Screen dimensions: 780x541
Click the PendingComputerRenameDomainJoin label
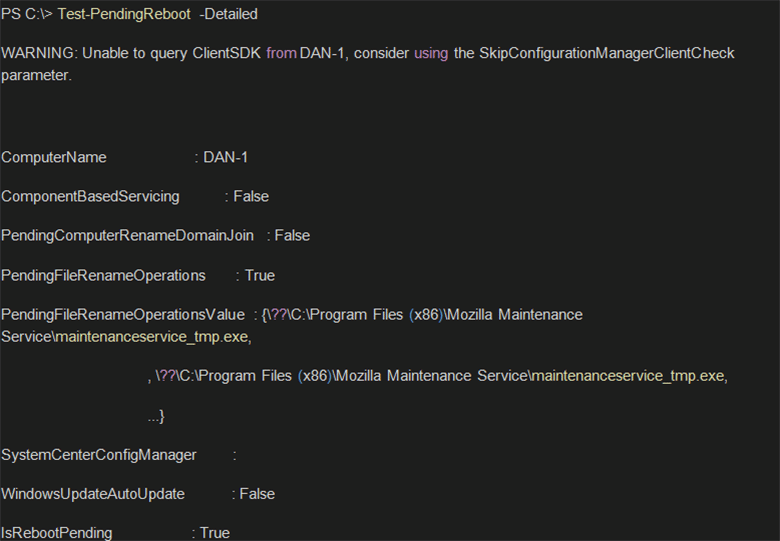click(127, 235)
